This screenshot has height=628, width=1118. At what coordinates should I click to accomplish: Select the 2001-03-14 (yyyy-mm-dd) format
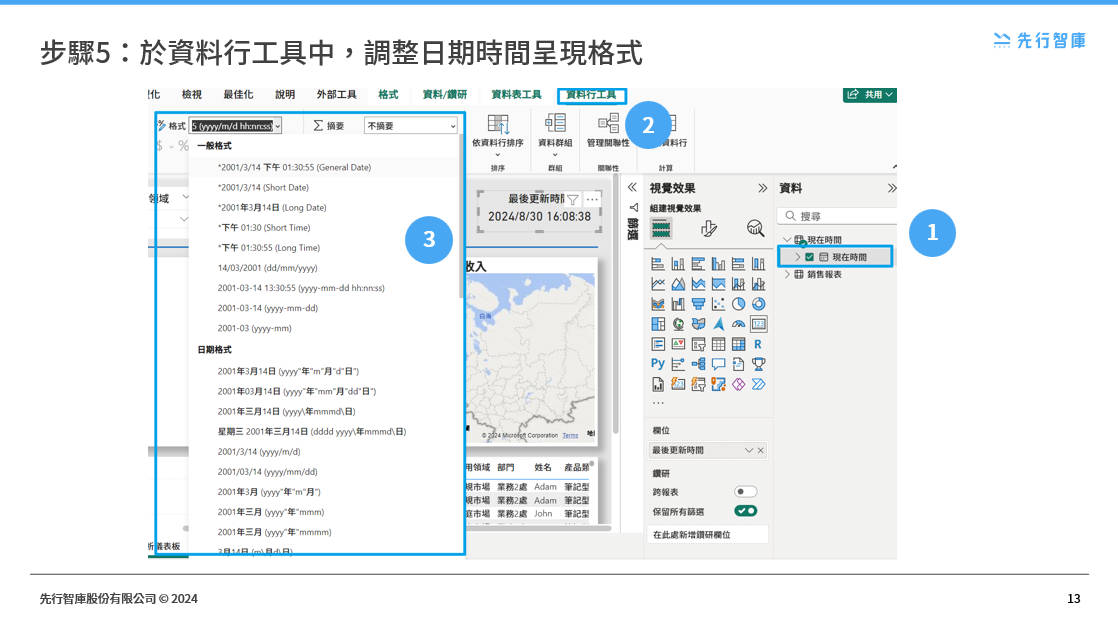268,308
